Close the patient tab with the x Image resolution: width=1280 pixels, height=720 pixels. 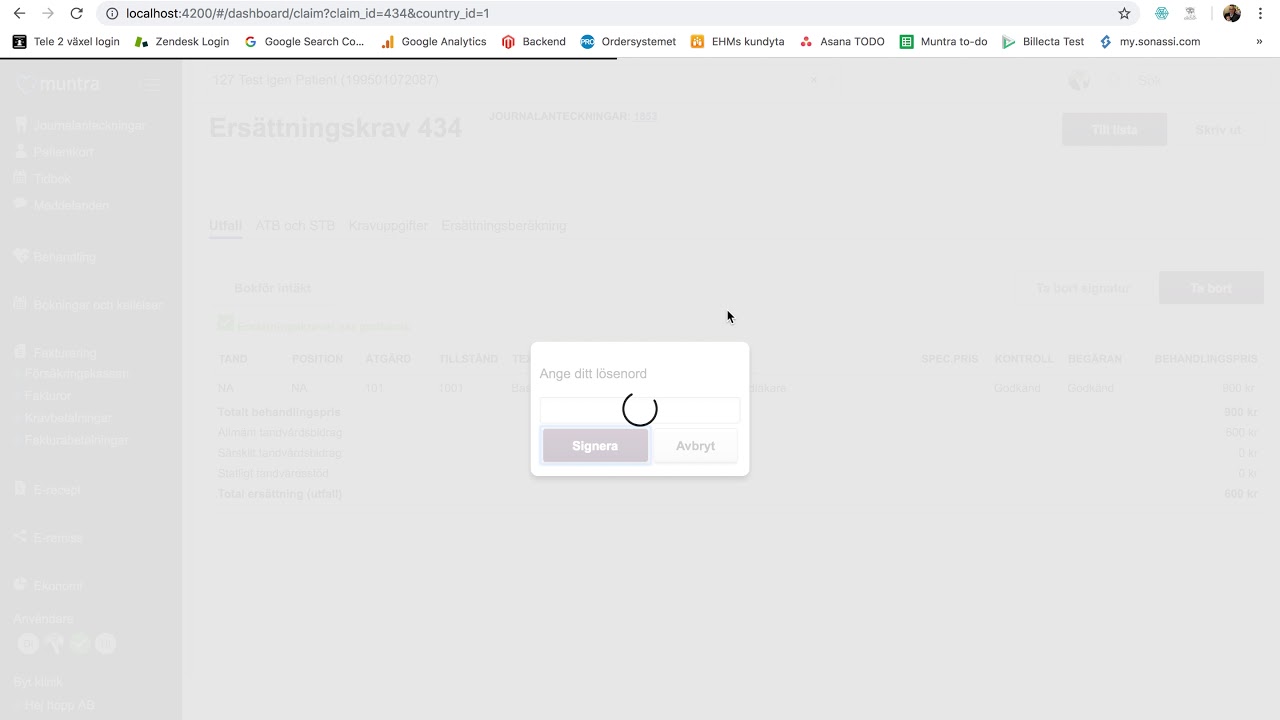tap(814, 80)
